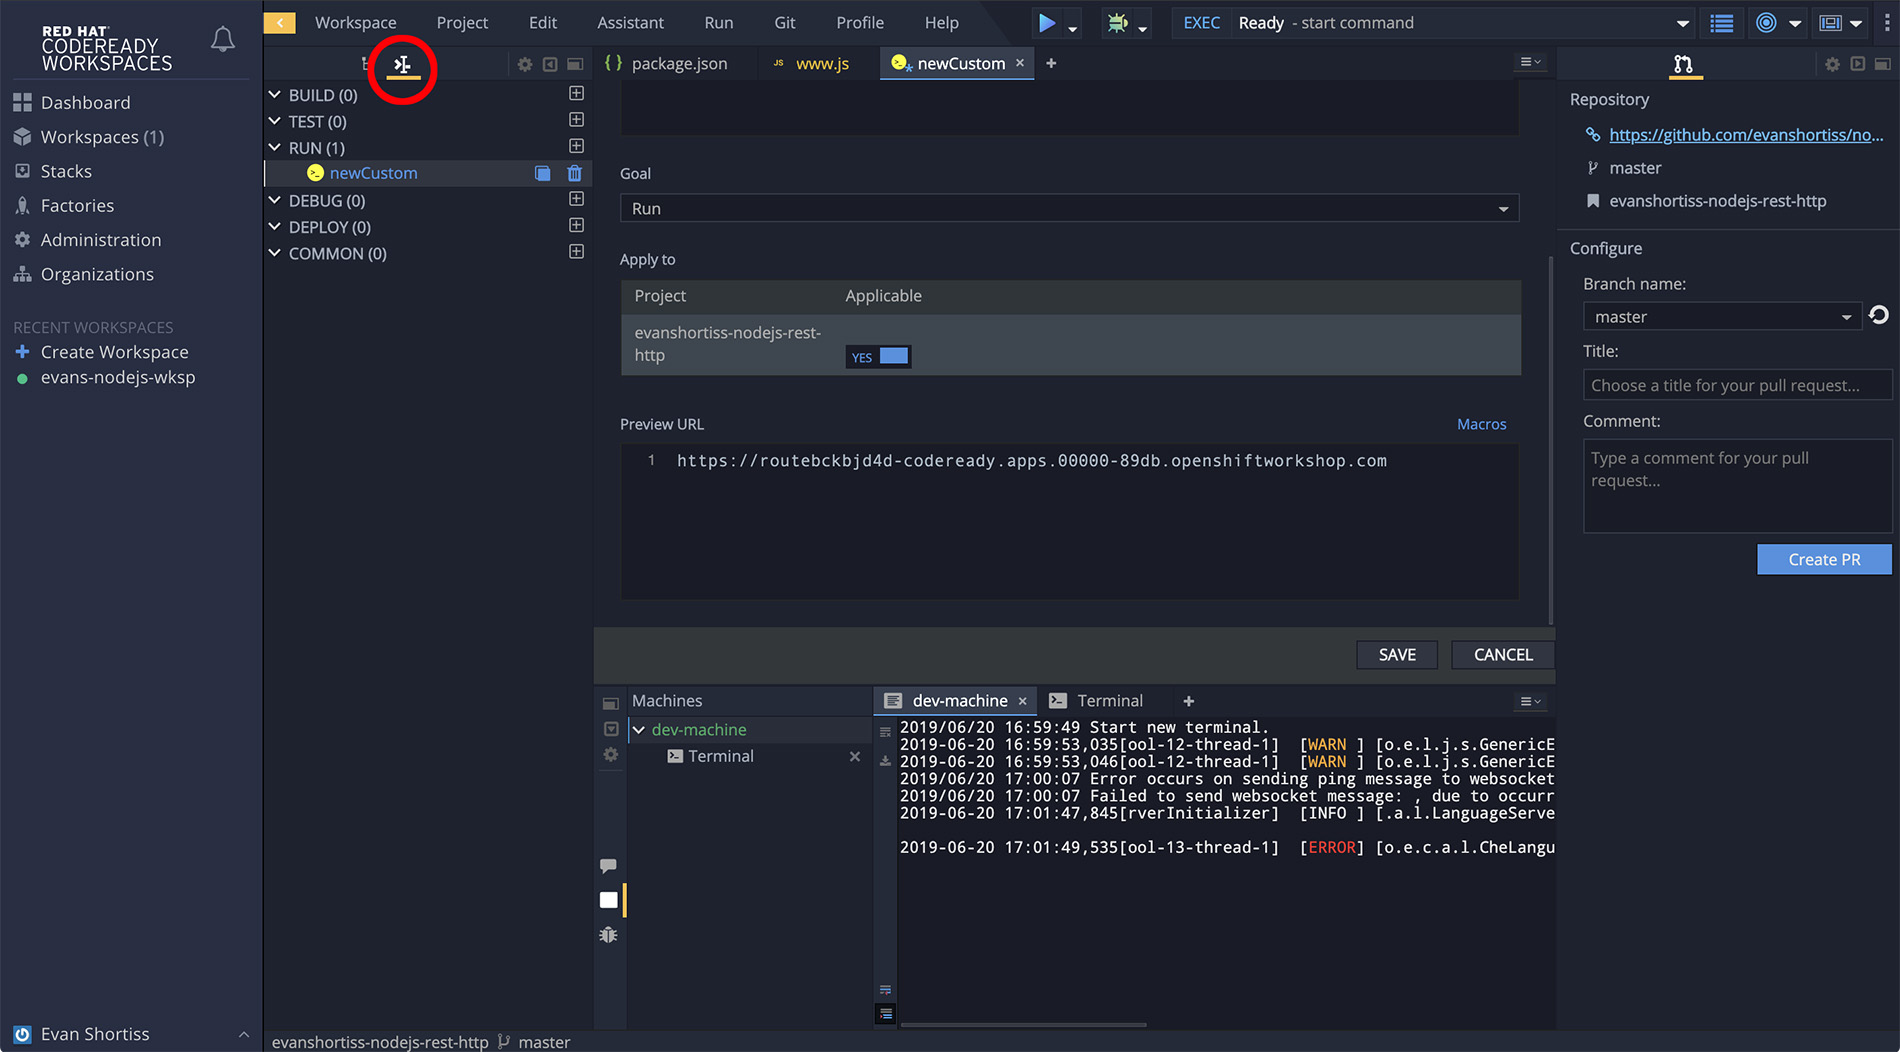Open the Workspace menu
Screen dimensions: 1900x1052
point(355,22)
